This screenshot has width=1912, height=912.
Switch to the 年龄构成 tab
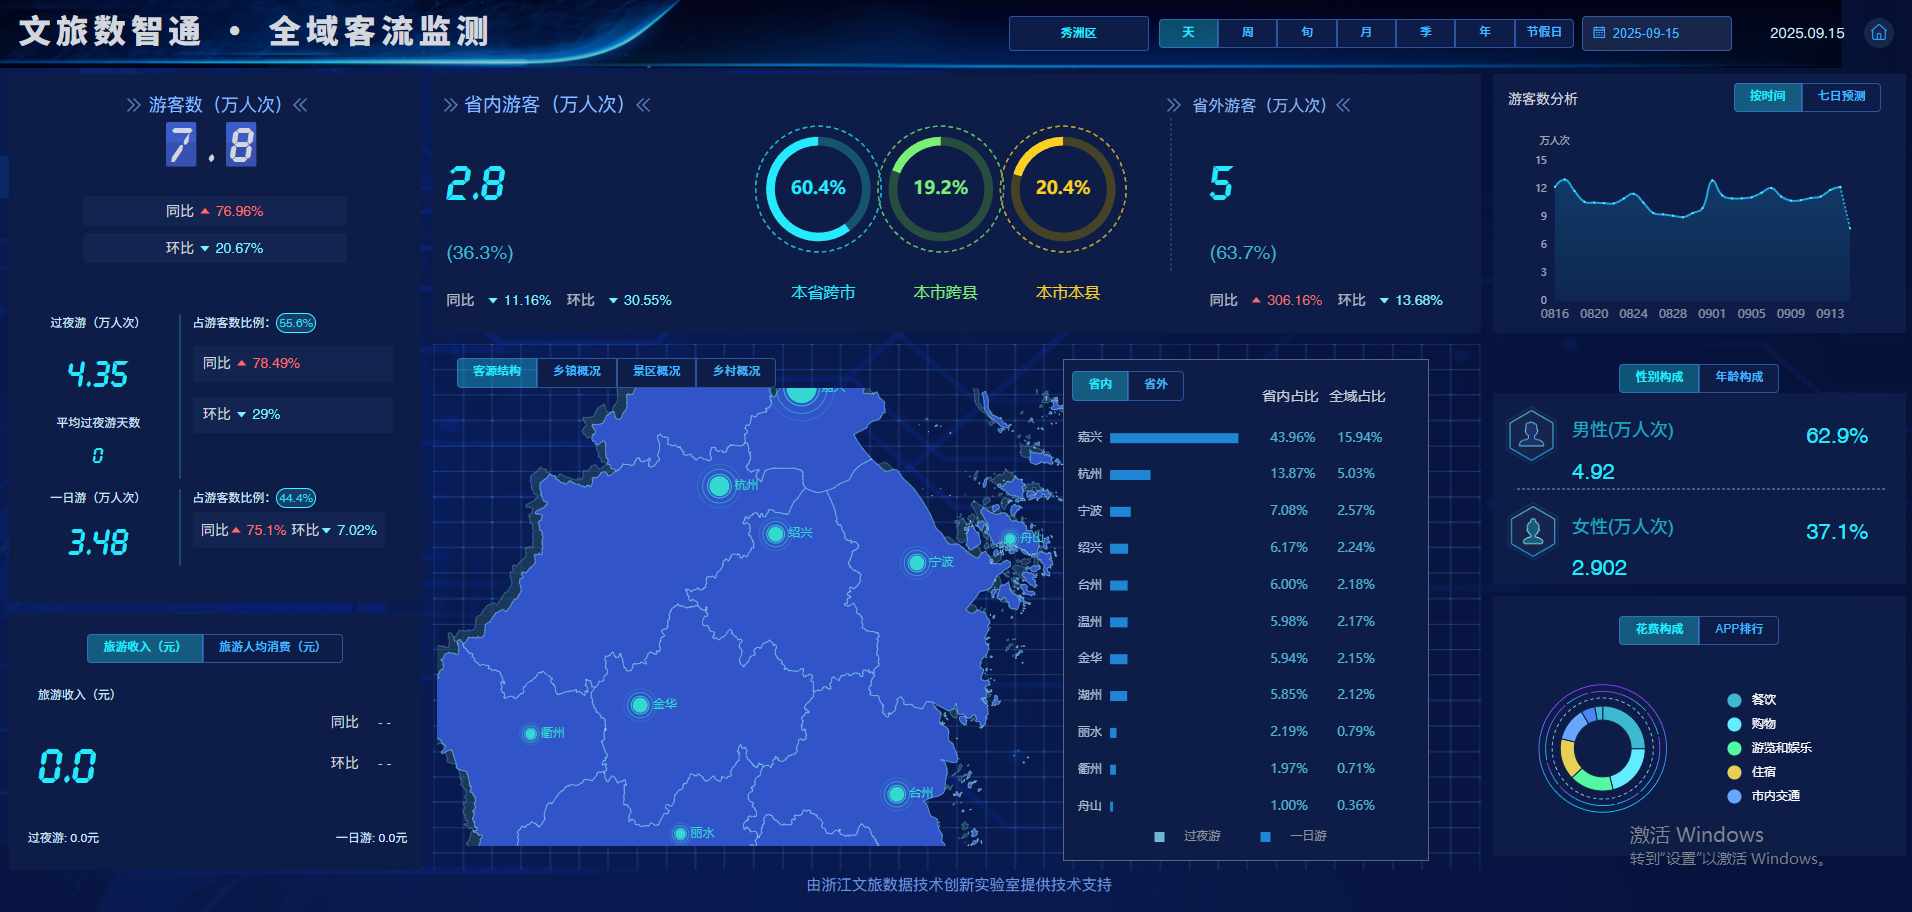point(1739,377)
